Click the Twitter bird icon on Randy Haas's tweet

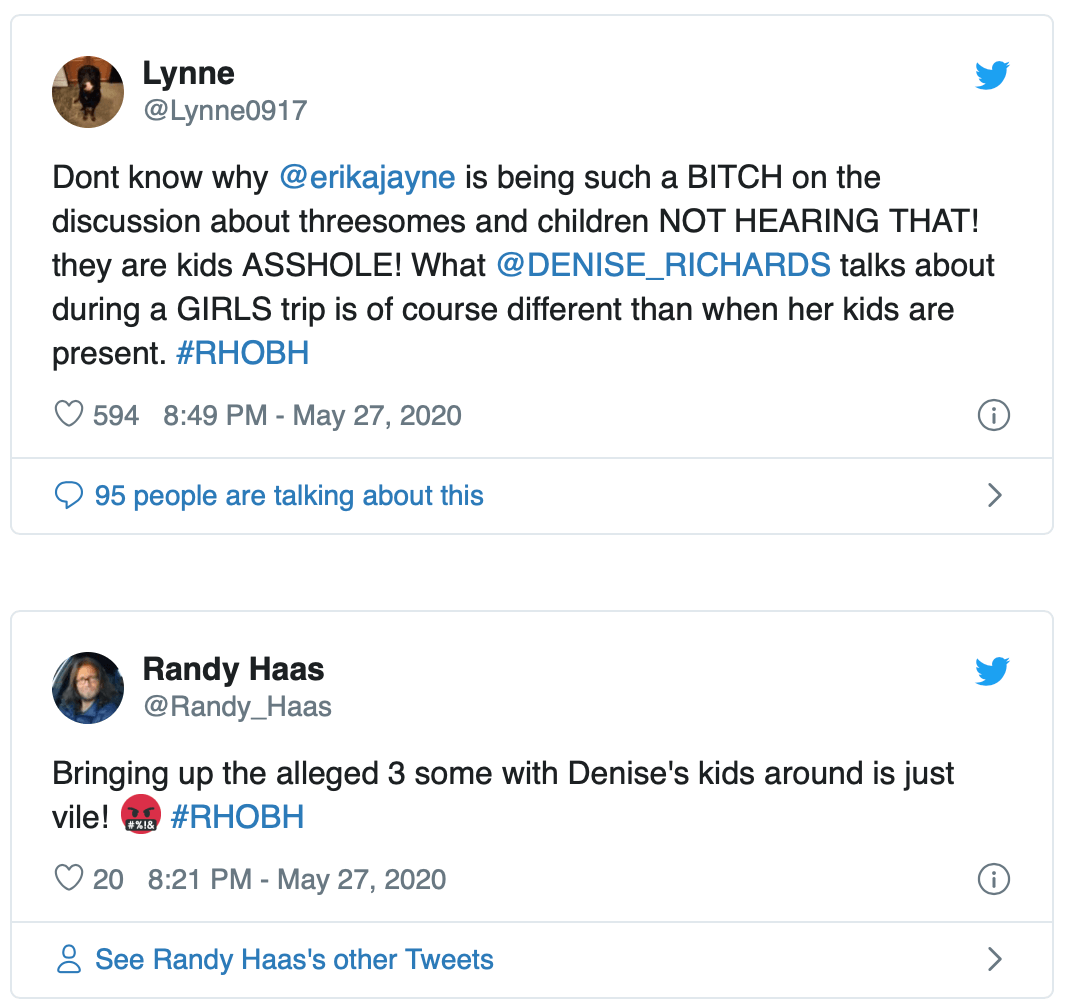(992, 671)
